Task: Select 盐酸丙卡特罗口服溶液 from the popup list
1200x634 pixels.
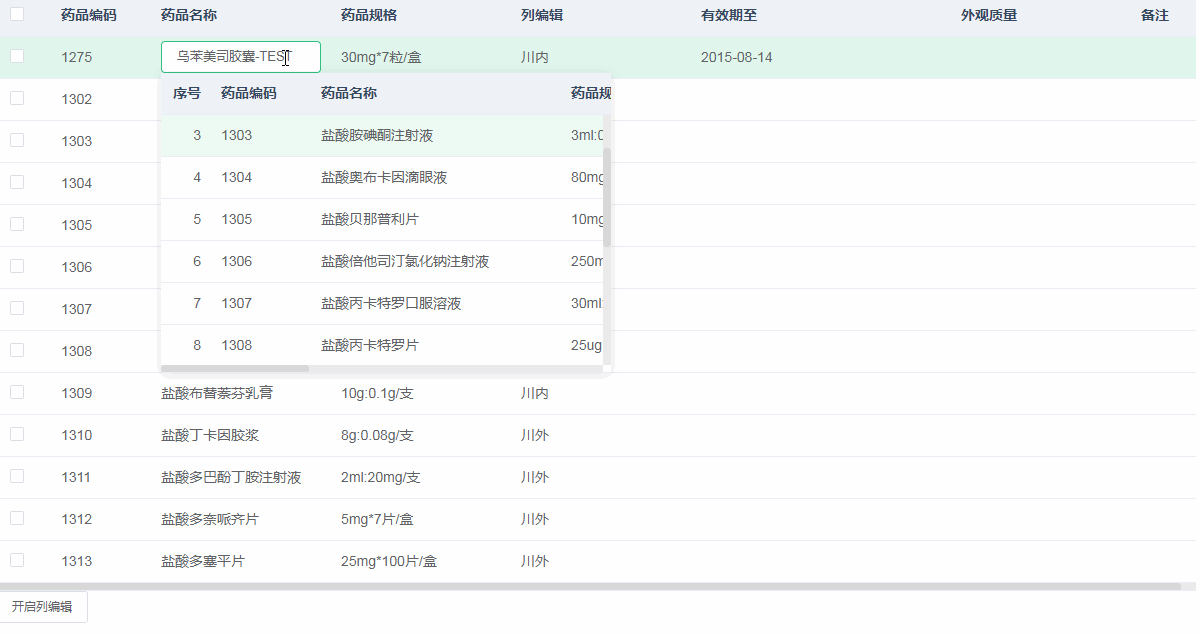Action: [x=390, y=303]
